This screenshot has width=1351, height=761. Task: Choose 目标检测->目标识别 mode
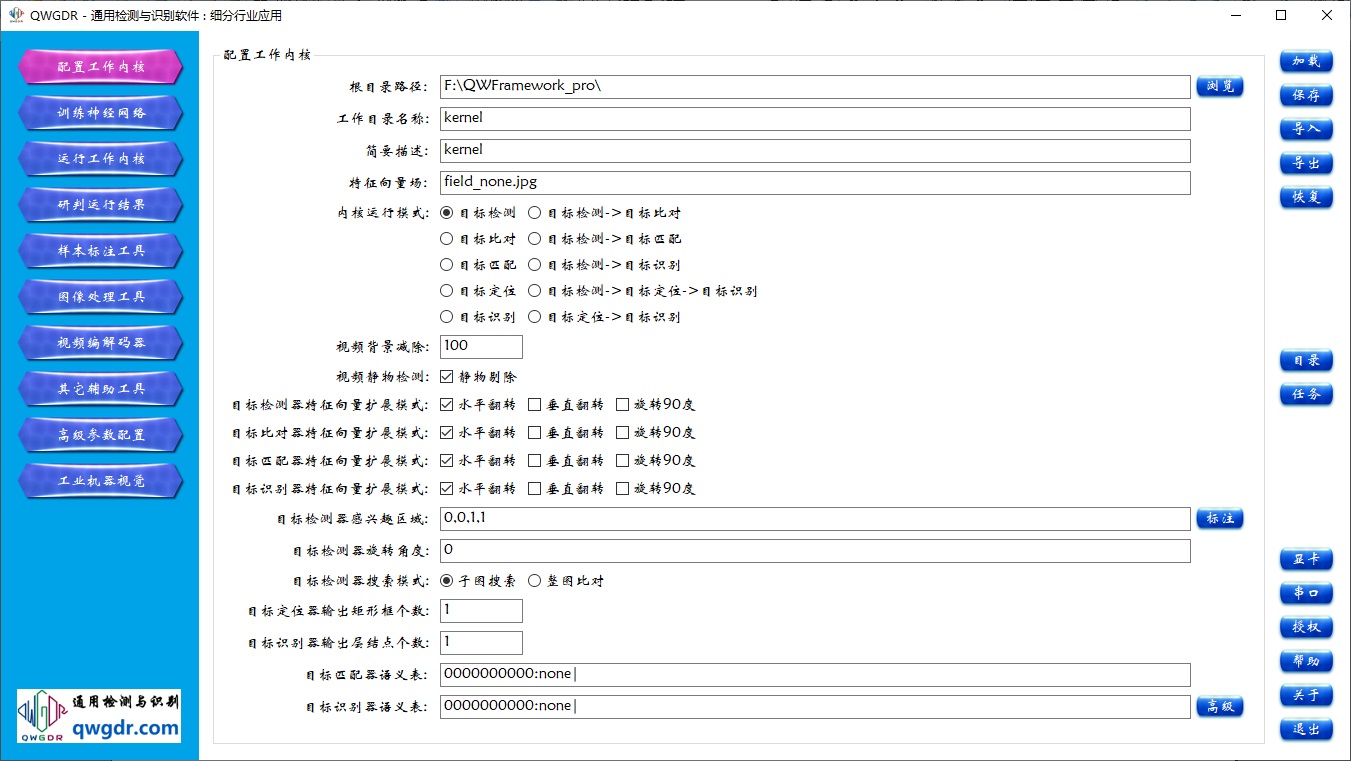[x=535, y=265]
